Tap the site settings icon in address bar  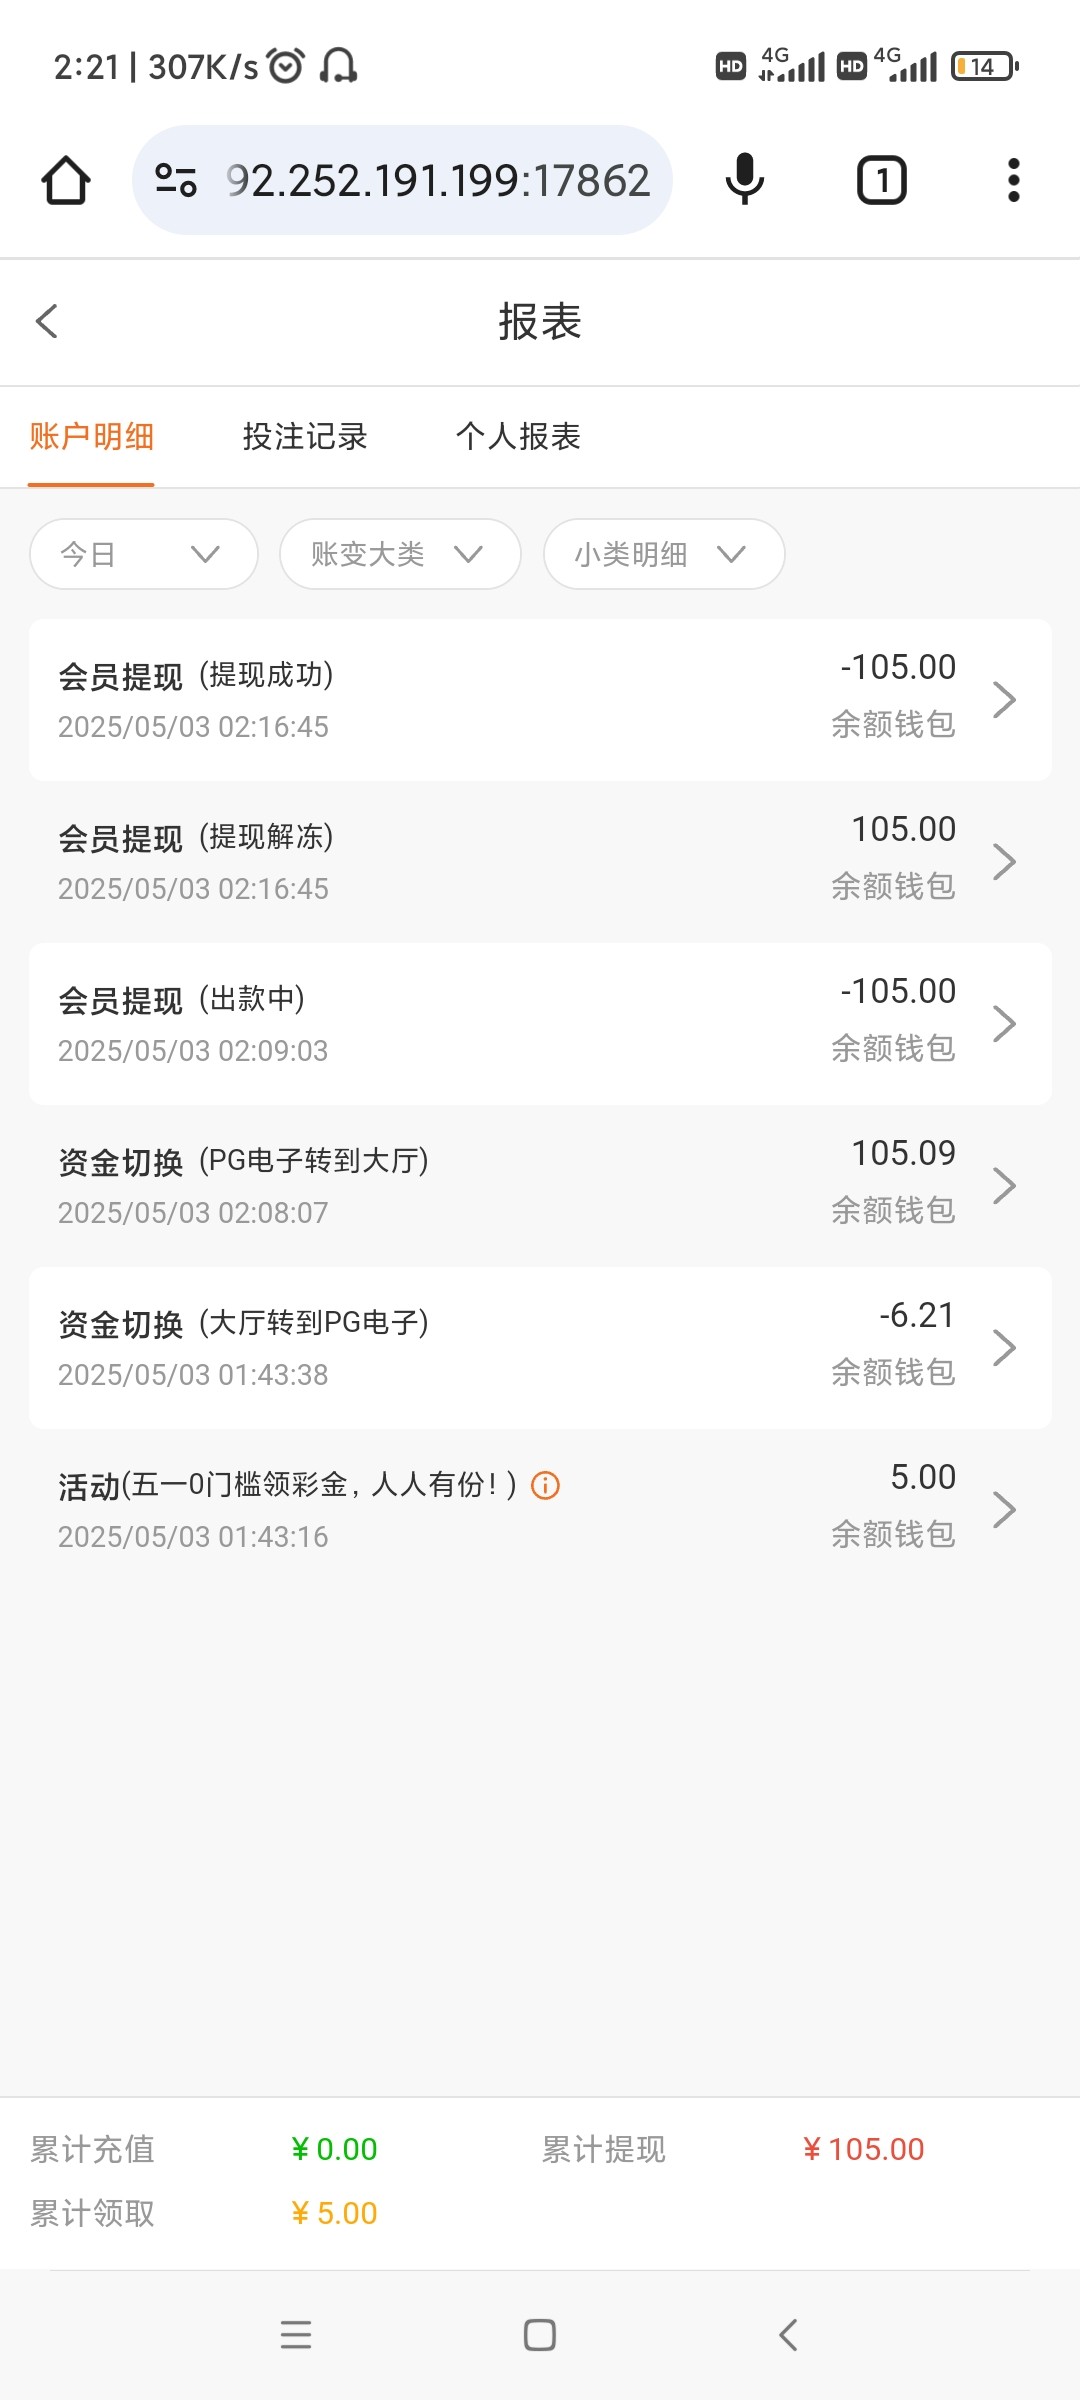click(x=176, y=181)
